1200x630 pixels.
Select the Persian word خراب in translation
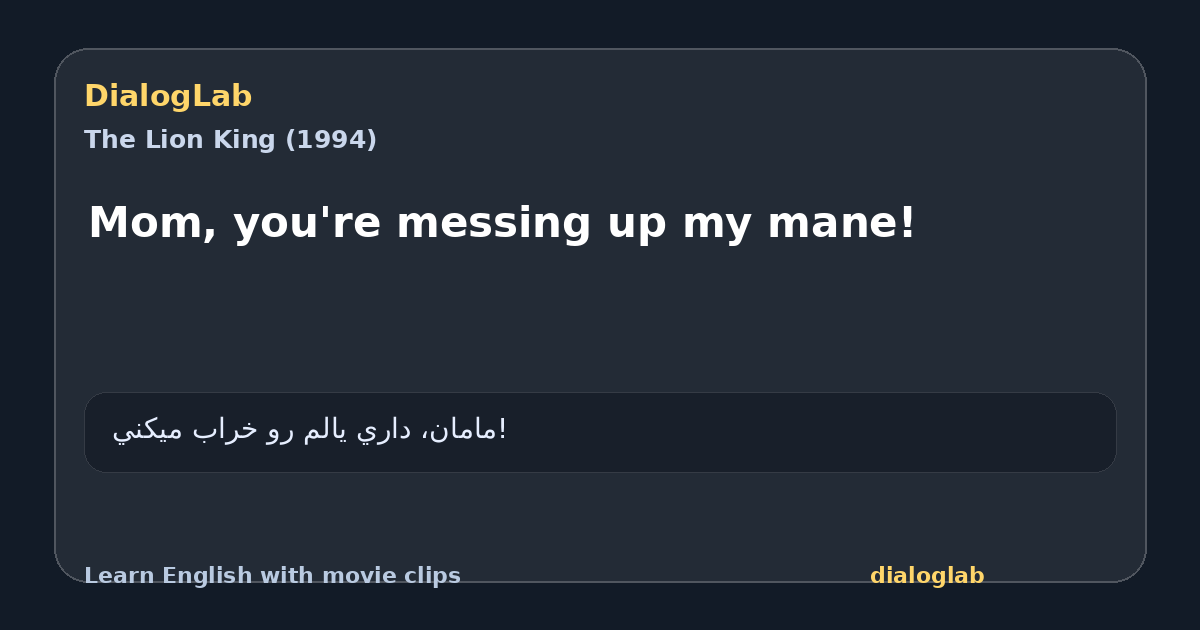point(224,430)
